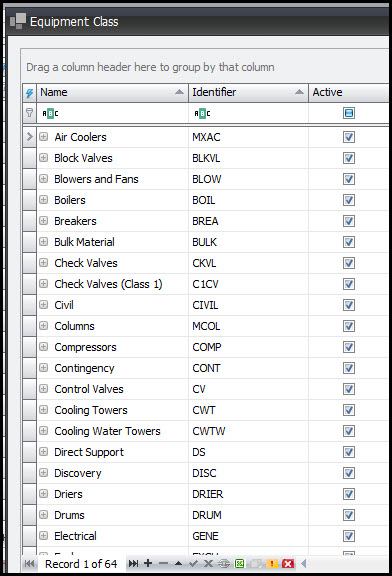Click the gray link icon in navigator
The width and height of the screenshot is (392, 576).
click(224, 563)
